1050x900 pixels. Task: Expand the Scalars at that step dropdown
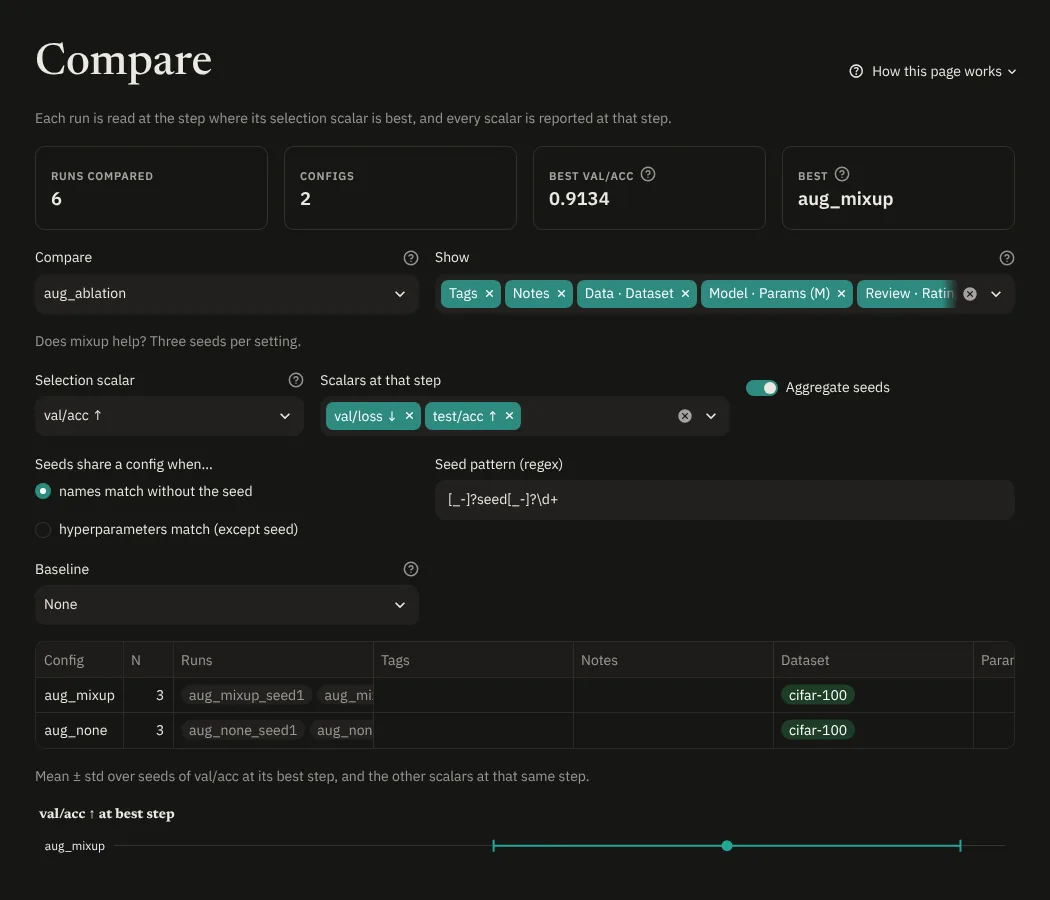[710, 416]
